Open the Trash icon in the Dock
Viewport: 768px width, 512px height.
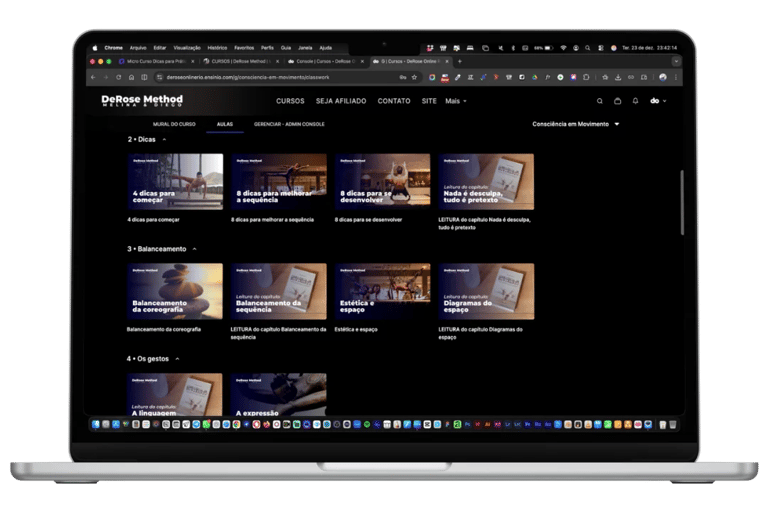[x=673, y=425]
